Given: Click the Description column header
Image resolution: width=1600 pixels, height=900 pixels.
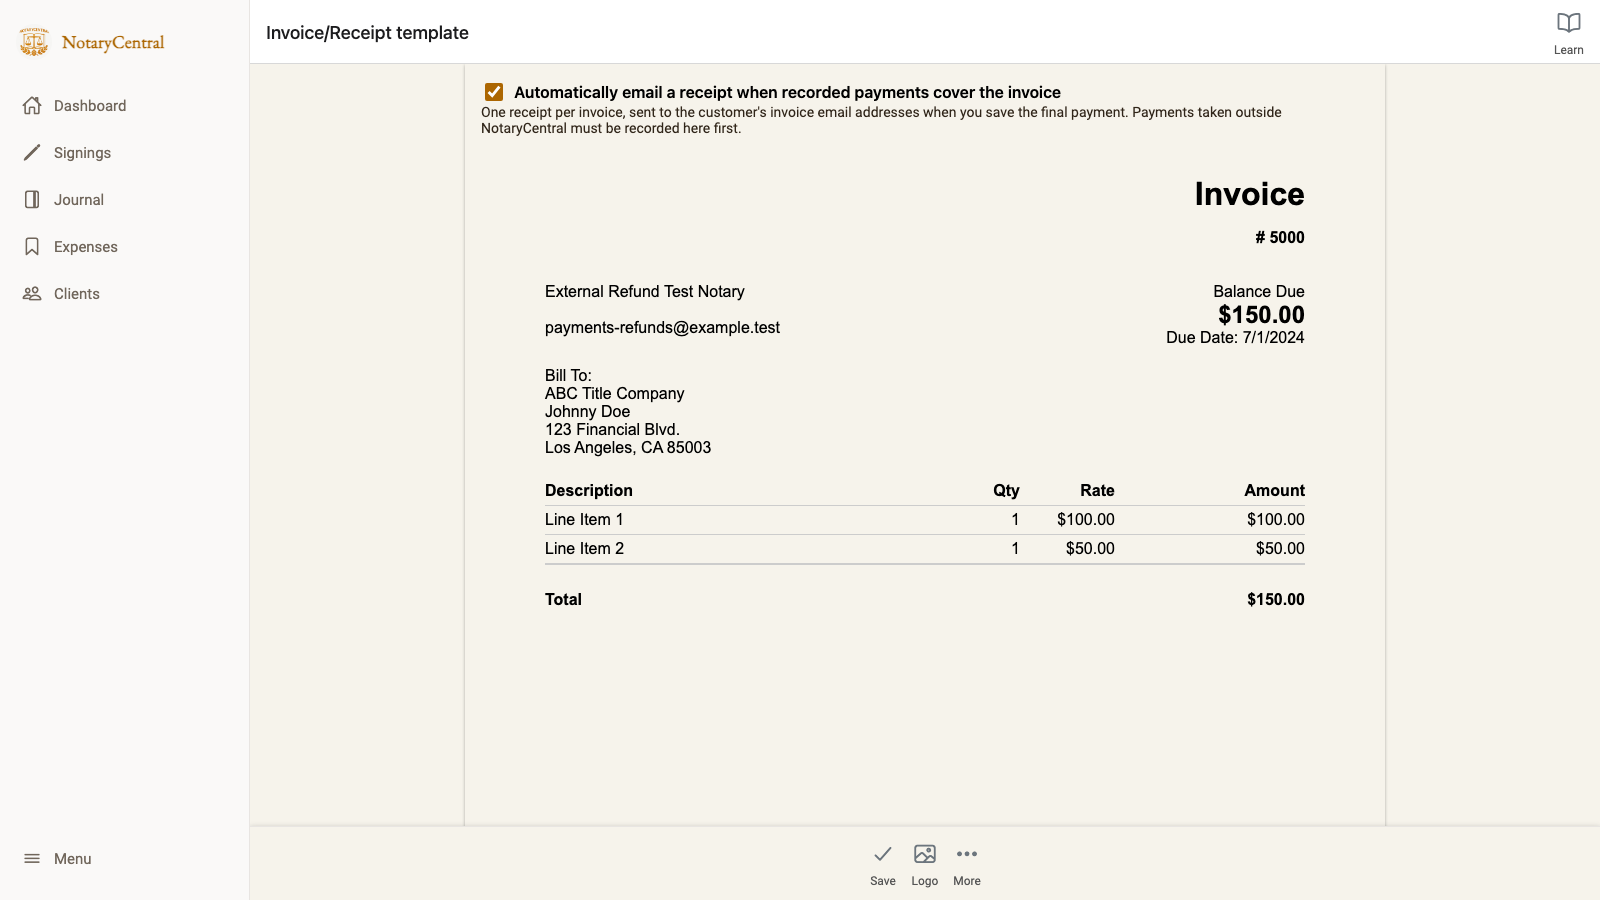Looking at the screenshot, I should pyautogui.click(x=589, y=490).
